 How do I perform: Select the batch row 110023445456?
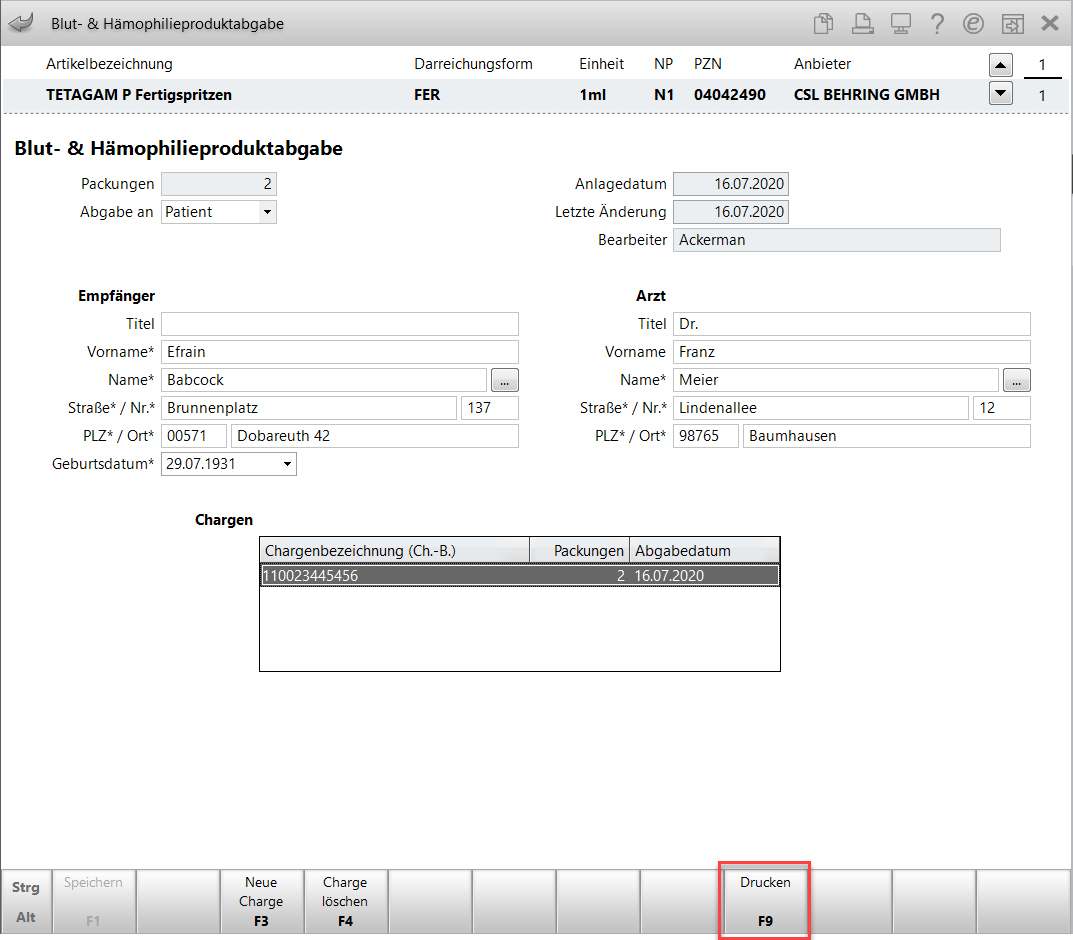pyautogui.click(x=520, y=575)
